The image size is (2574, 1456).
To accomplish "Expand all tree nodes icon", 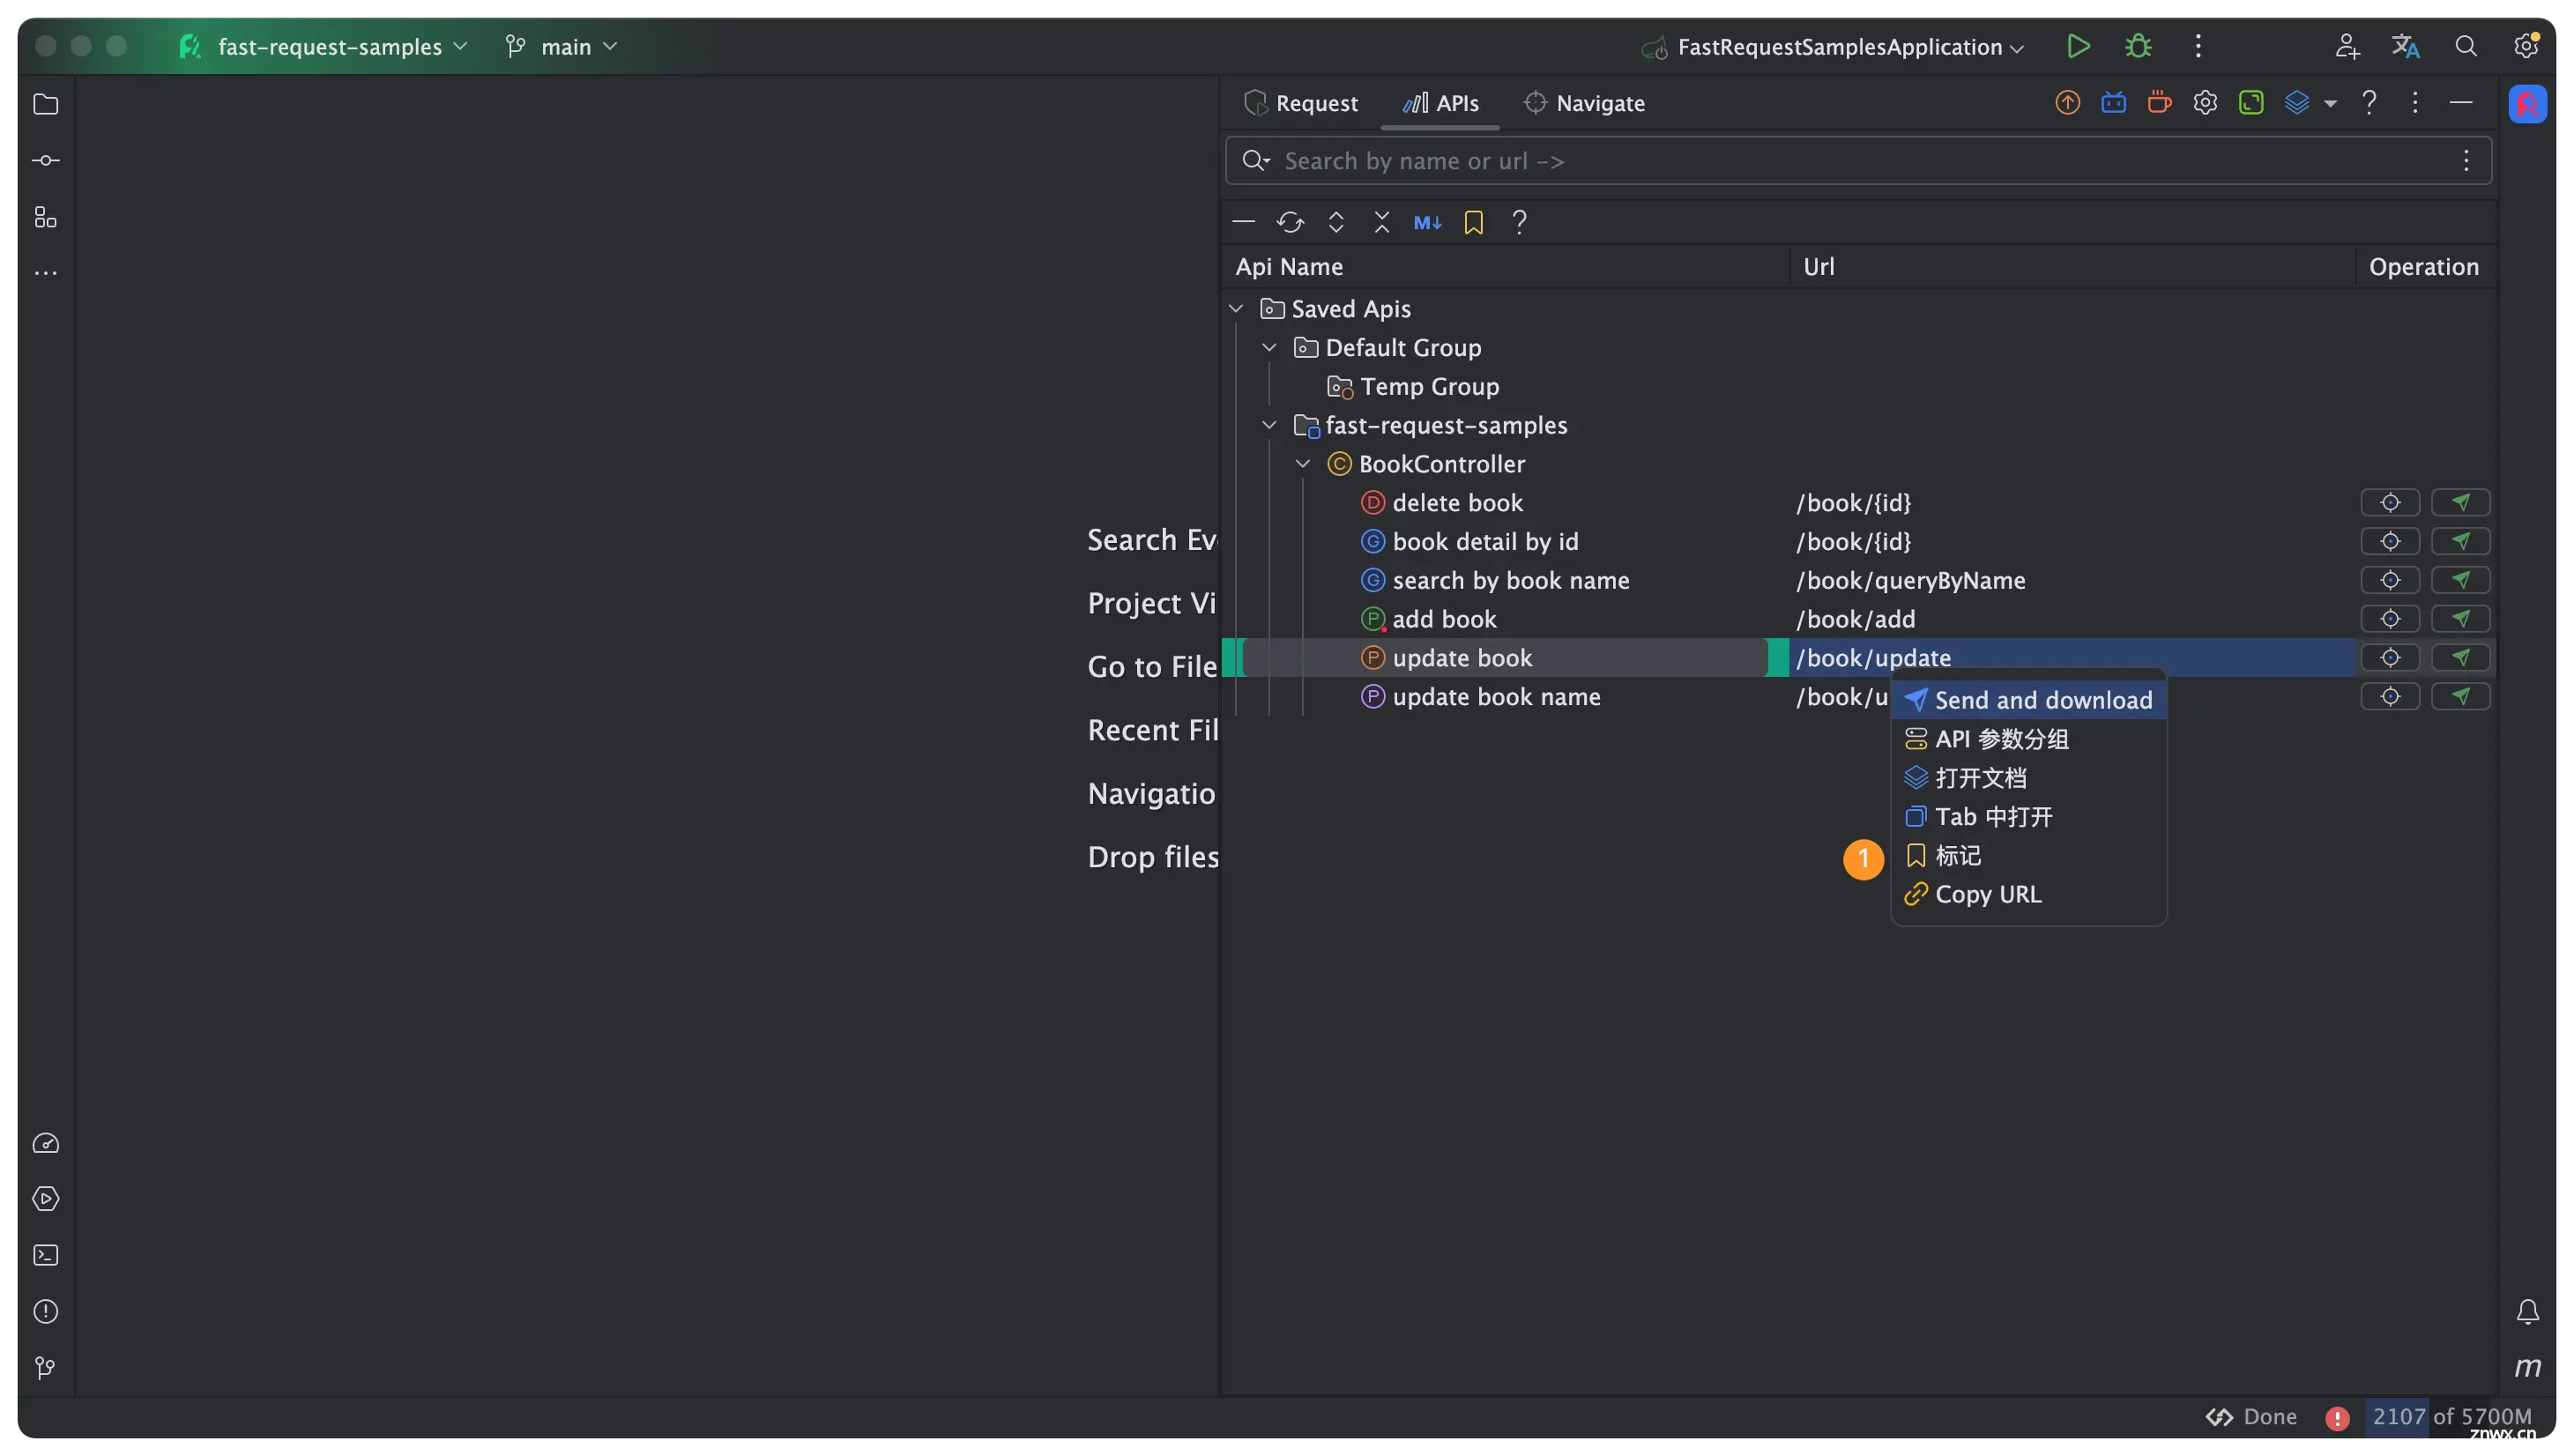I will 1336,222.
